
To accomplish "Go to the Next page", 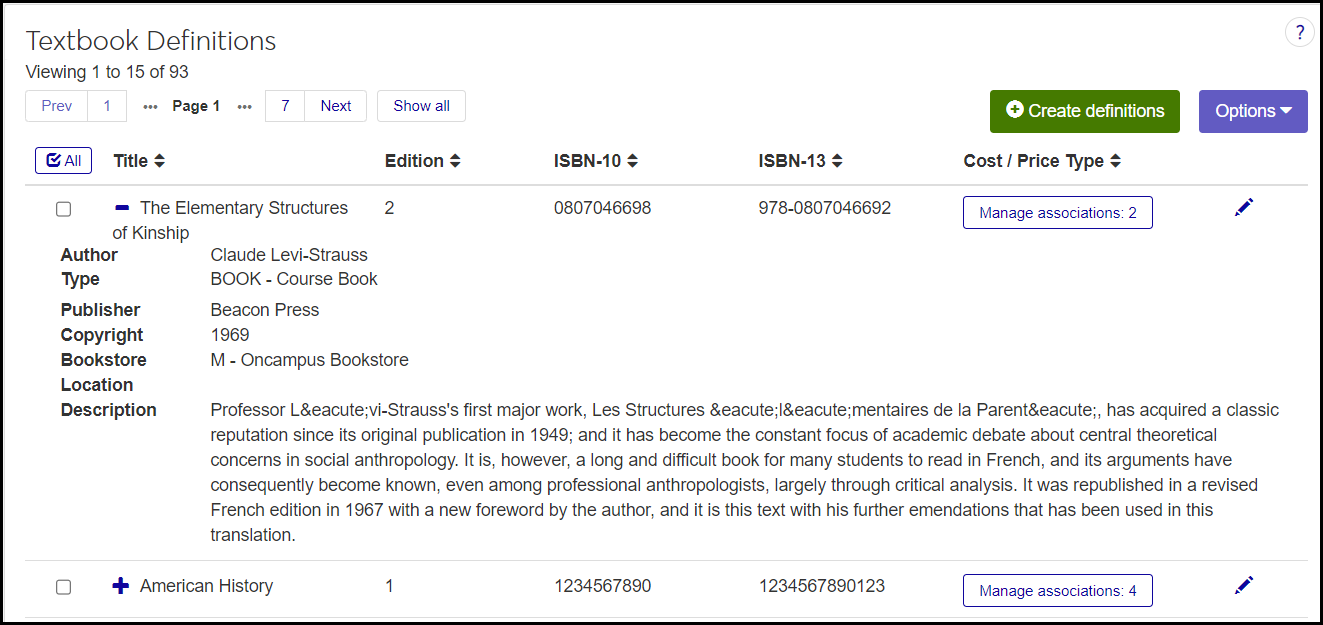I will [x=336, y=106].
